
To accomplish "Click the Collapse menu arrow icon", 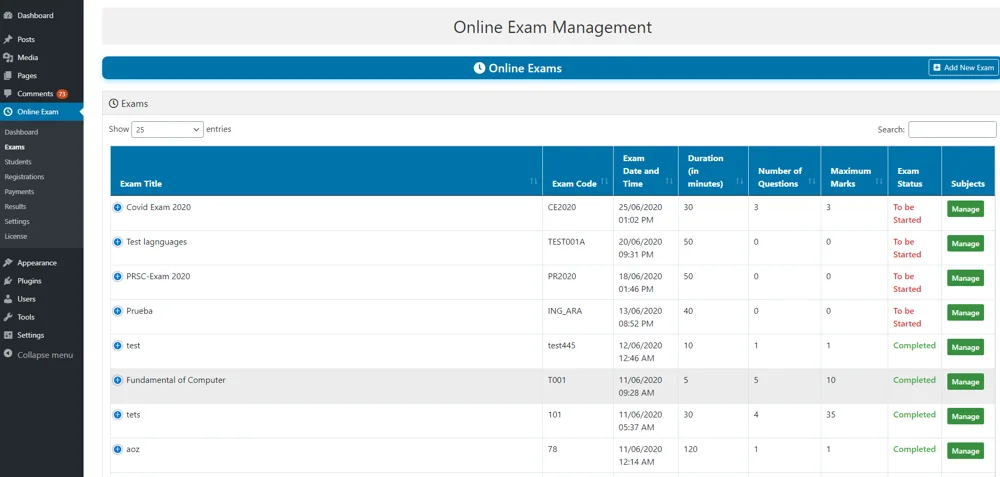I will (8, 355).
